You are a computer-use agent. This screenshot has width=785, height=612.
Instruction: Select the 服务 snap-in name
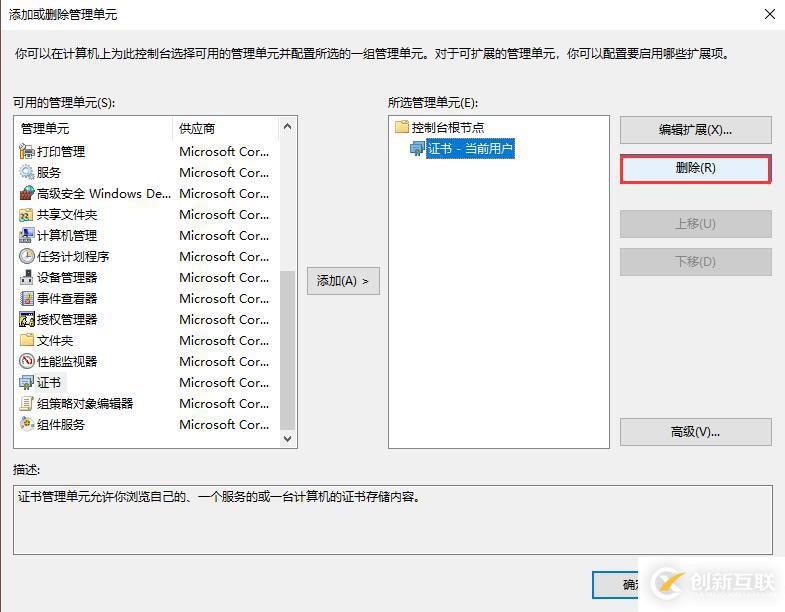click(x=49, y=172)
